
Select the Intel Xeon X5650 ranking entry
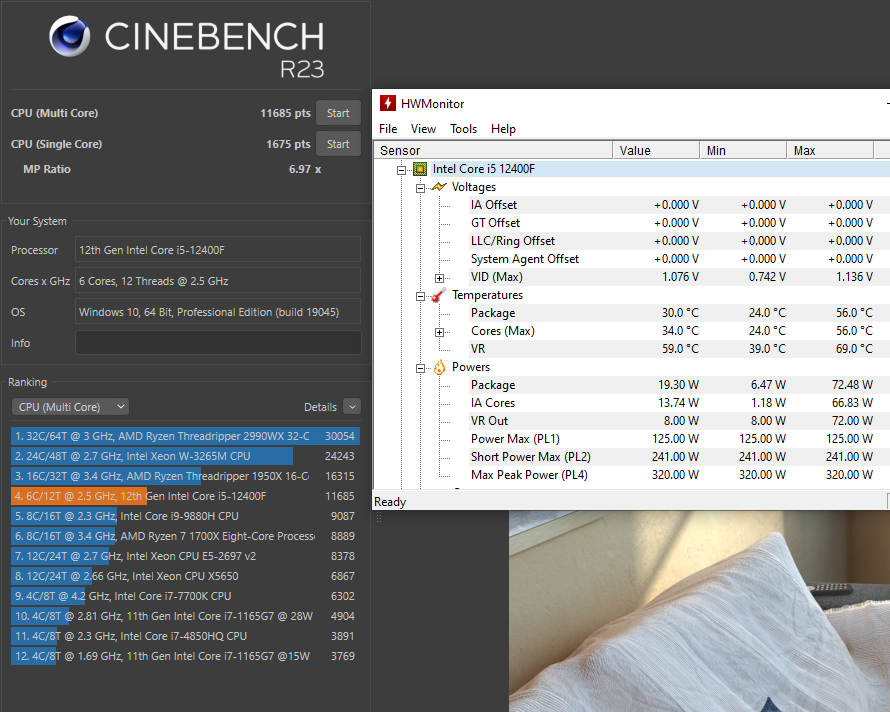coord(185,576)
